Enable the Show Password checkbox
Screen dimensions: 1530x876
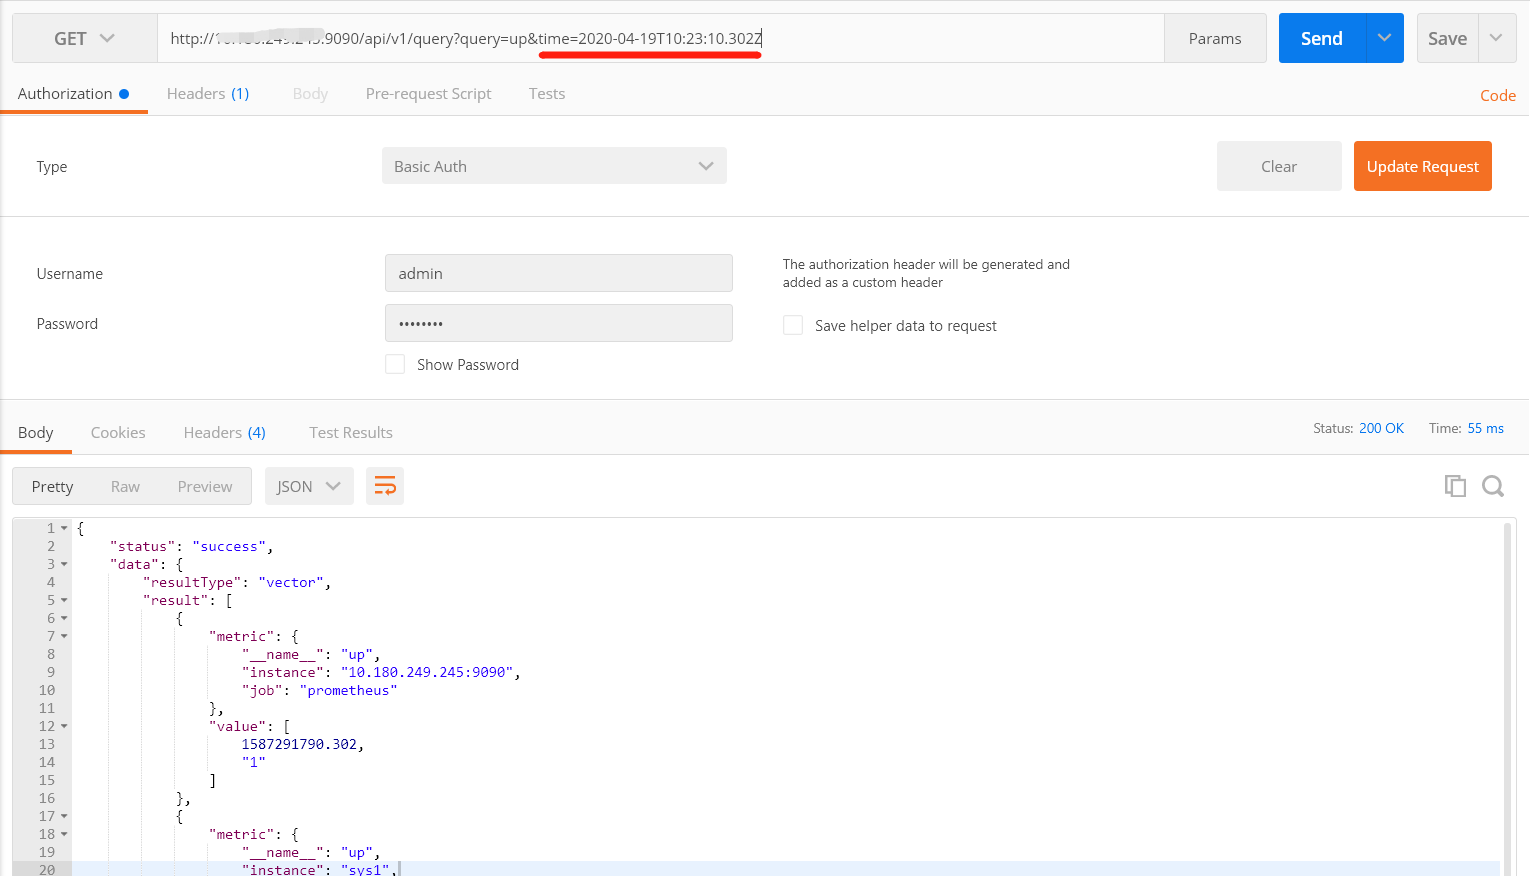pyautogui.click(x=395, y=364)
